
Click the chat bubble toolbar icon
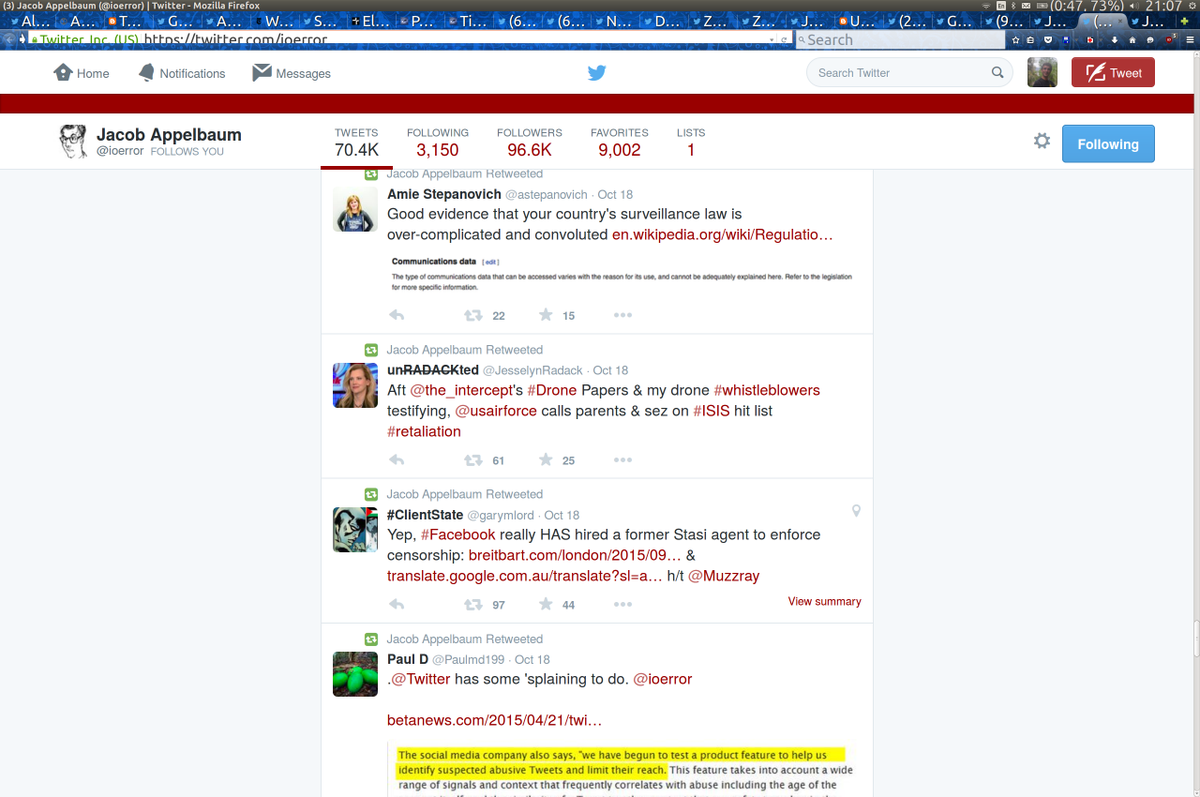click(1150, 40)
